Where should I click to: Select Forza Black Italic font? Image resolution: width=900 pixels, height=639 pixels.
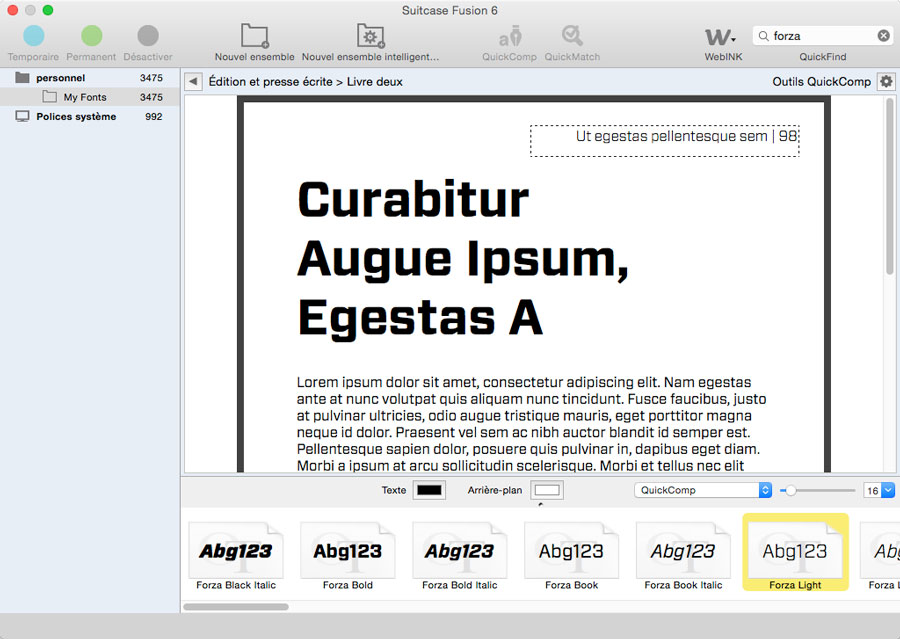point(236,556)
